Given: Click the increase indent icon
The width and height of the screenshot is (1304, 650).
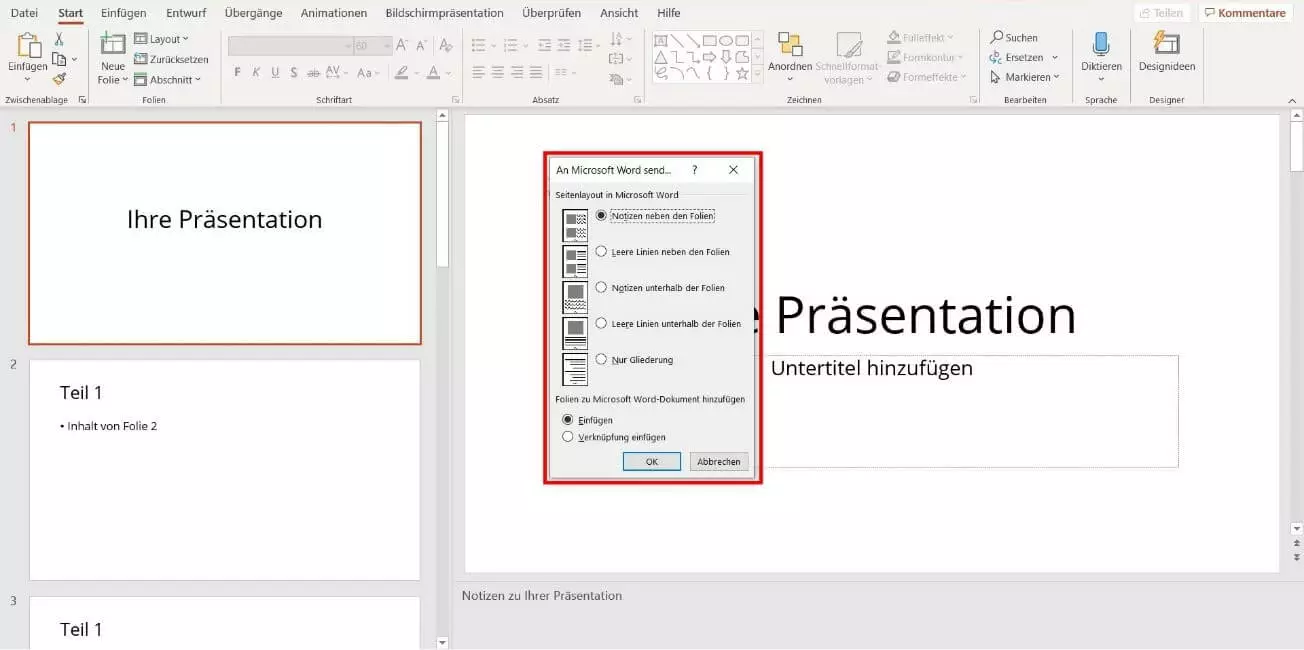Looking at the screenshot, I should point(564,45).
